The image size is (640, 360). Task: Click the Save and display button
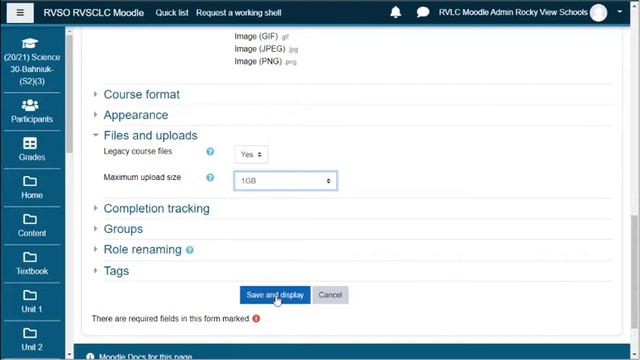pyautogui.click(x=275, y=295)
